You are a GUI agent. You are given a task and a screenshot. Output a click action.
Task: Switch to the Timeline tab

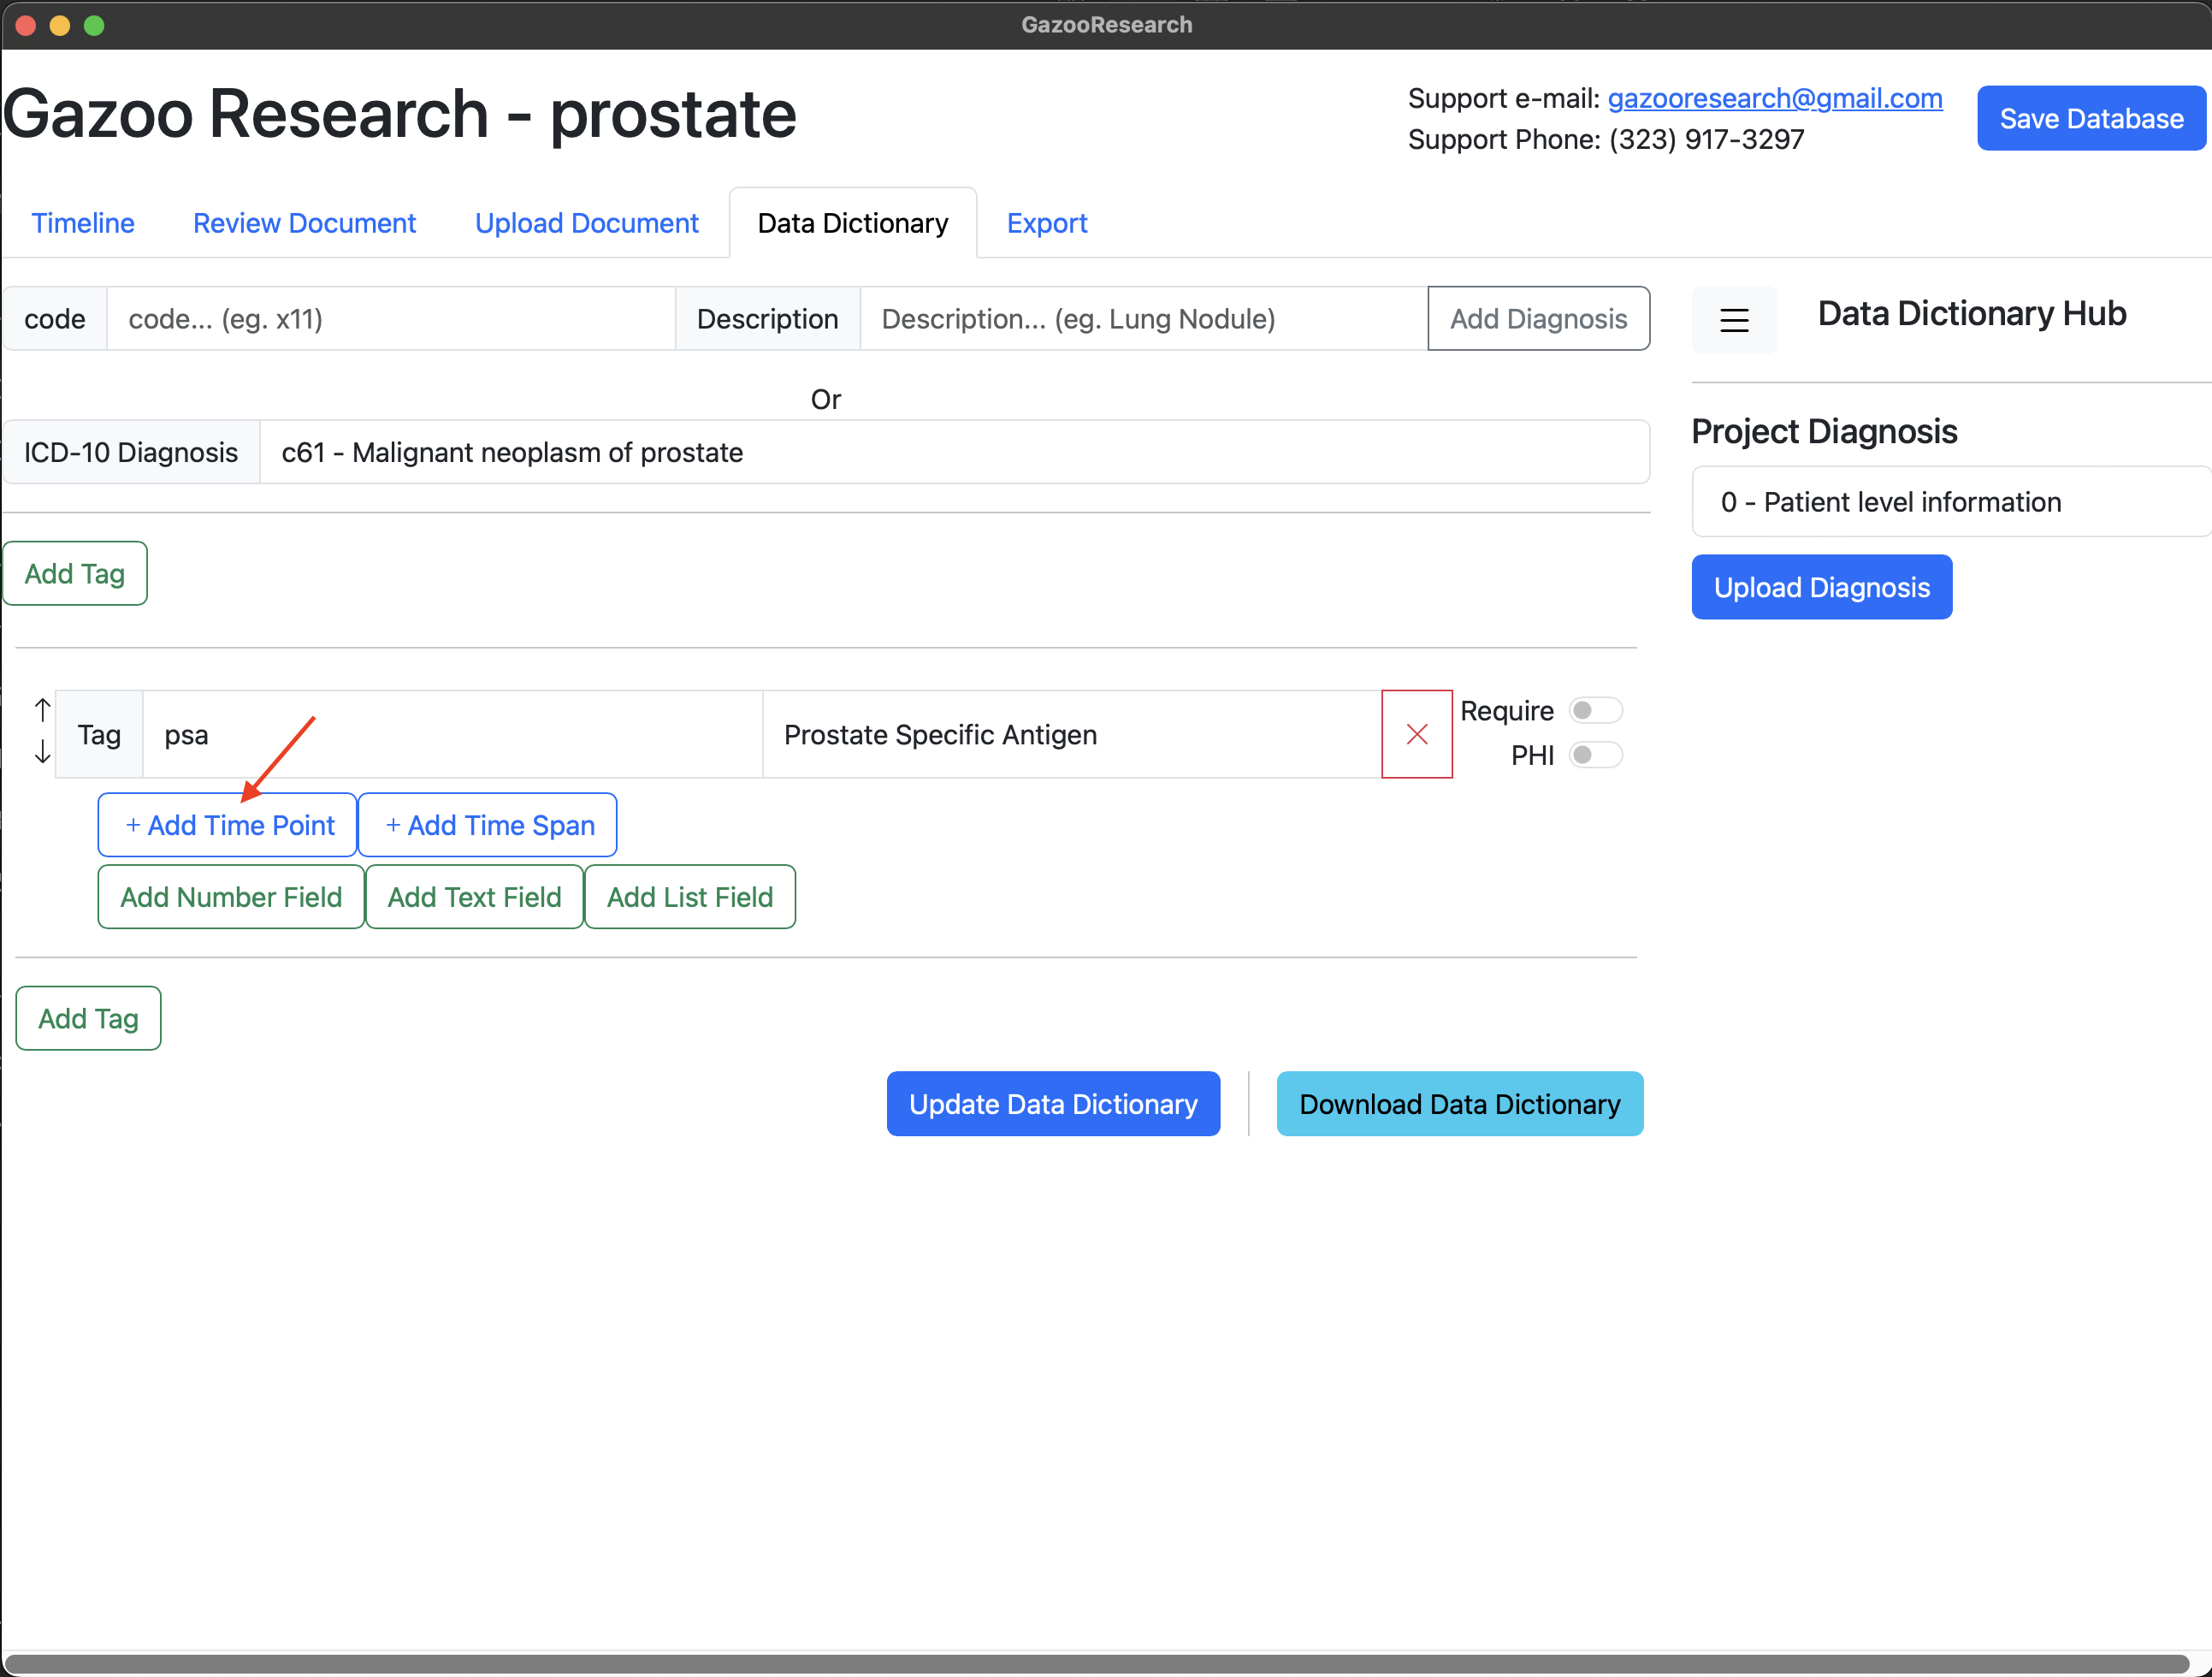coord(83,223)
